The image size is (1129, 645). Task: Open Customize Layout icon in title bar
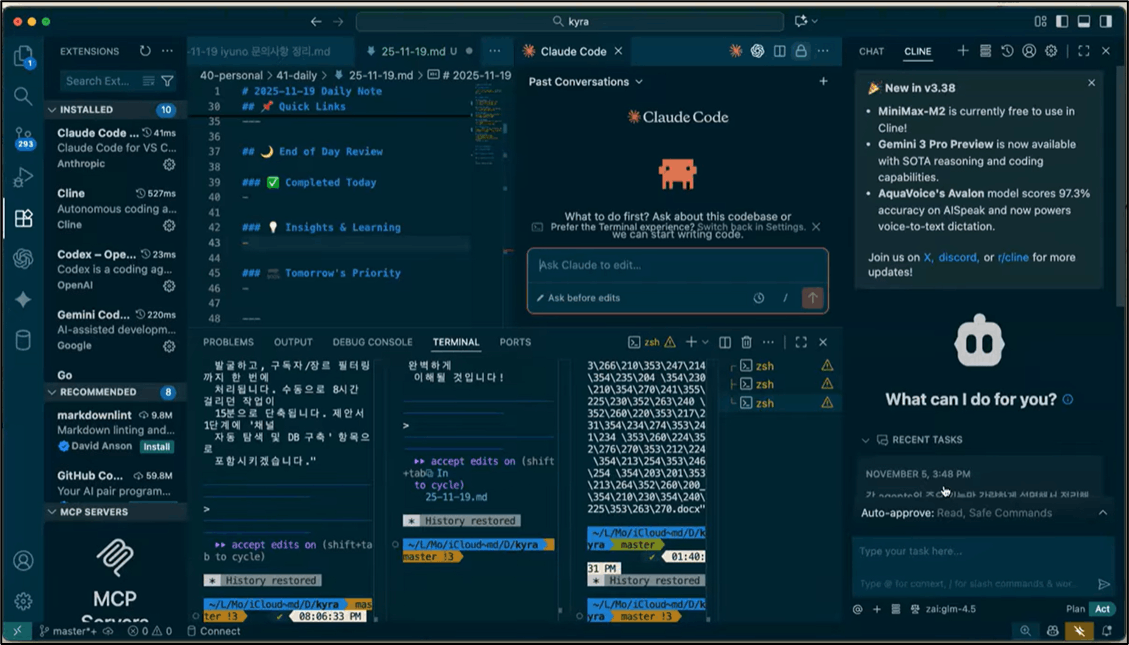[1040, 22]
